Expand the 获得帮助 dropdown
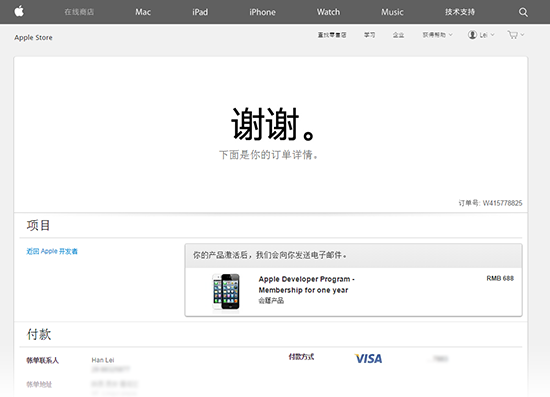 click(437, 35)
